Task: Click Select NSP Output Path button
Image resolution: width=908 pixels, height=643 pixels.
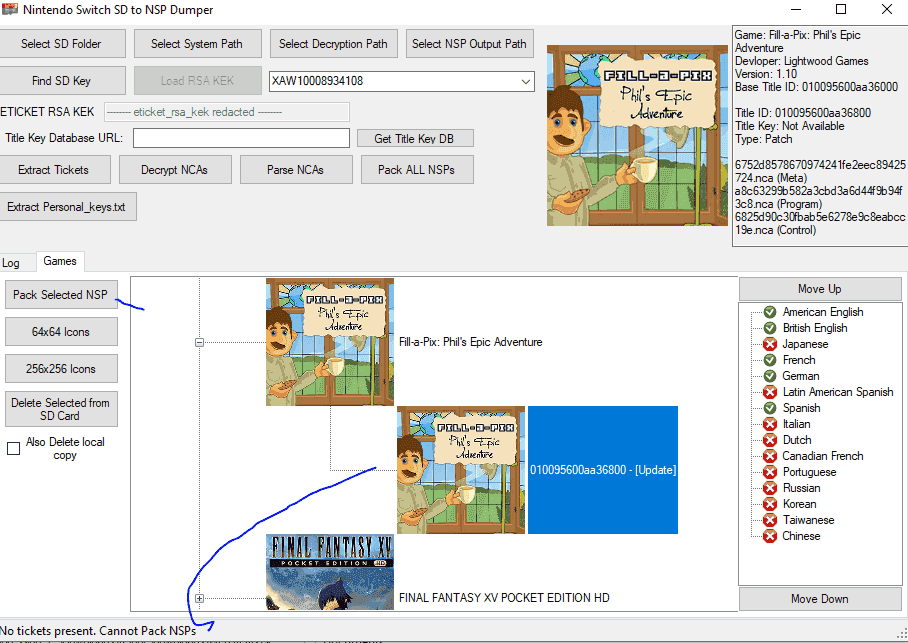Action: click(470, 44)
